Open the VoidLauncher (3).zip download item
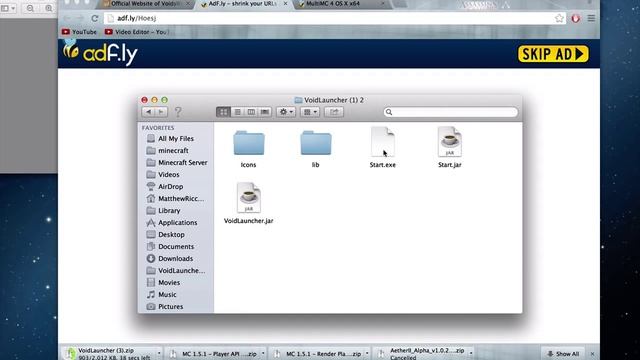This screenshot has width=640, height=360. 110,353
